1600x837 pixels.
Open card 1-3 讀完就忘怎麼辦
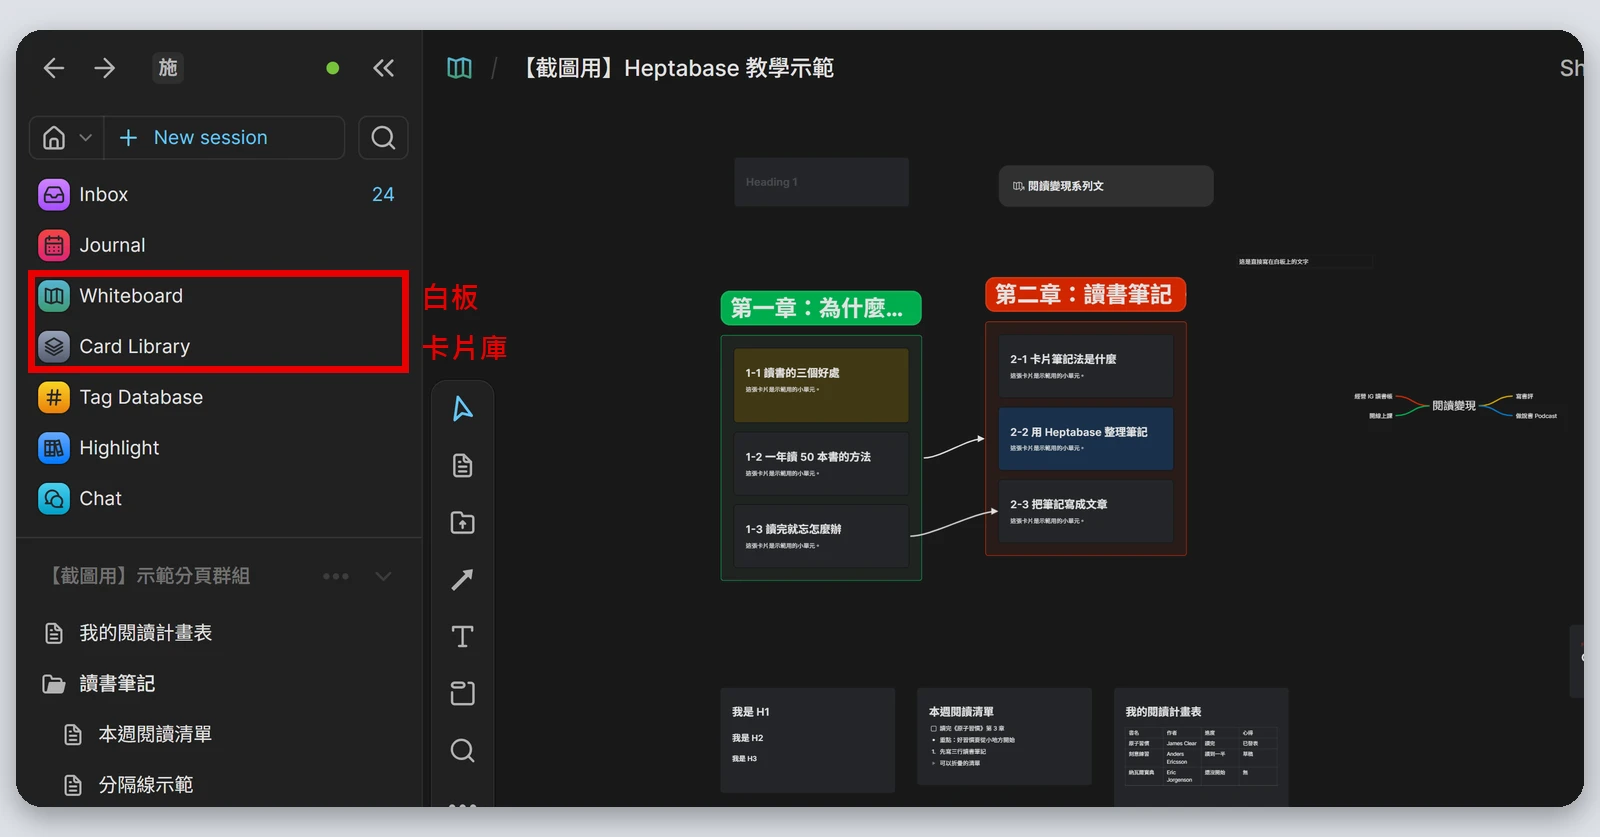click(821, 536)
